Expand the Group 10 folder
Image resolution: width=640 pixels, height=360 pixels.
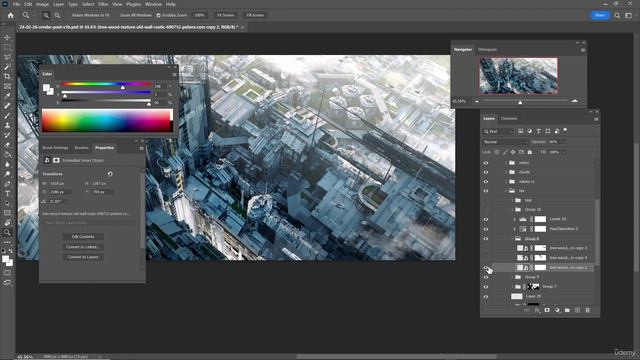click(x=512, y=210)
